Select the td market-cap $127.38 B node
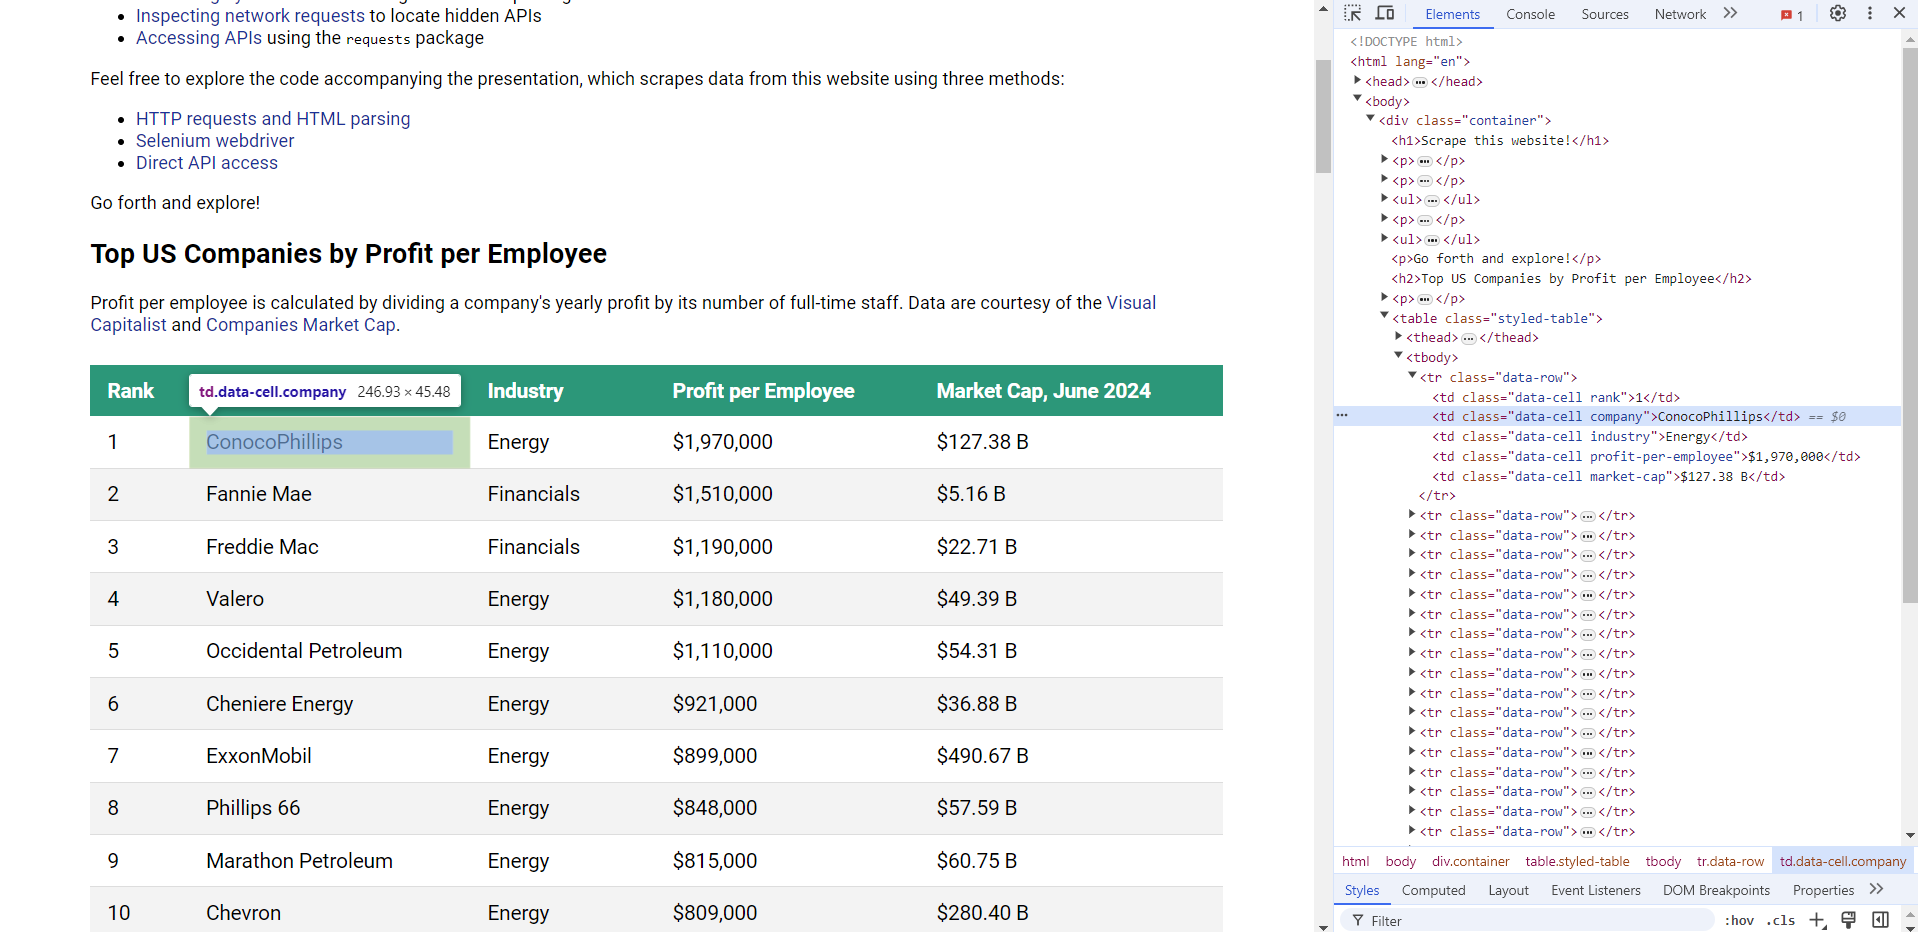The width and height of the screenshot is (1918, 932). pyautogui.click(x=1608, y=476)
